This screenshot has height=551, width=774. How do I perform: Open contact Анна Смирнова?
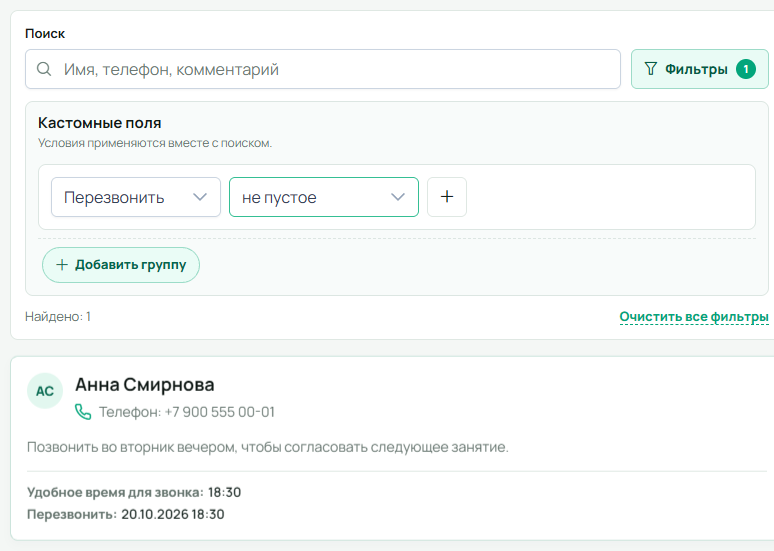(x=145, y=385)
